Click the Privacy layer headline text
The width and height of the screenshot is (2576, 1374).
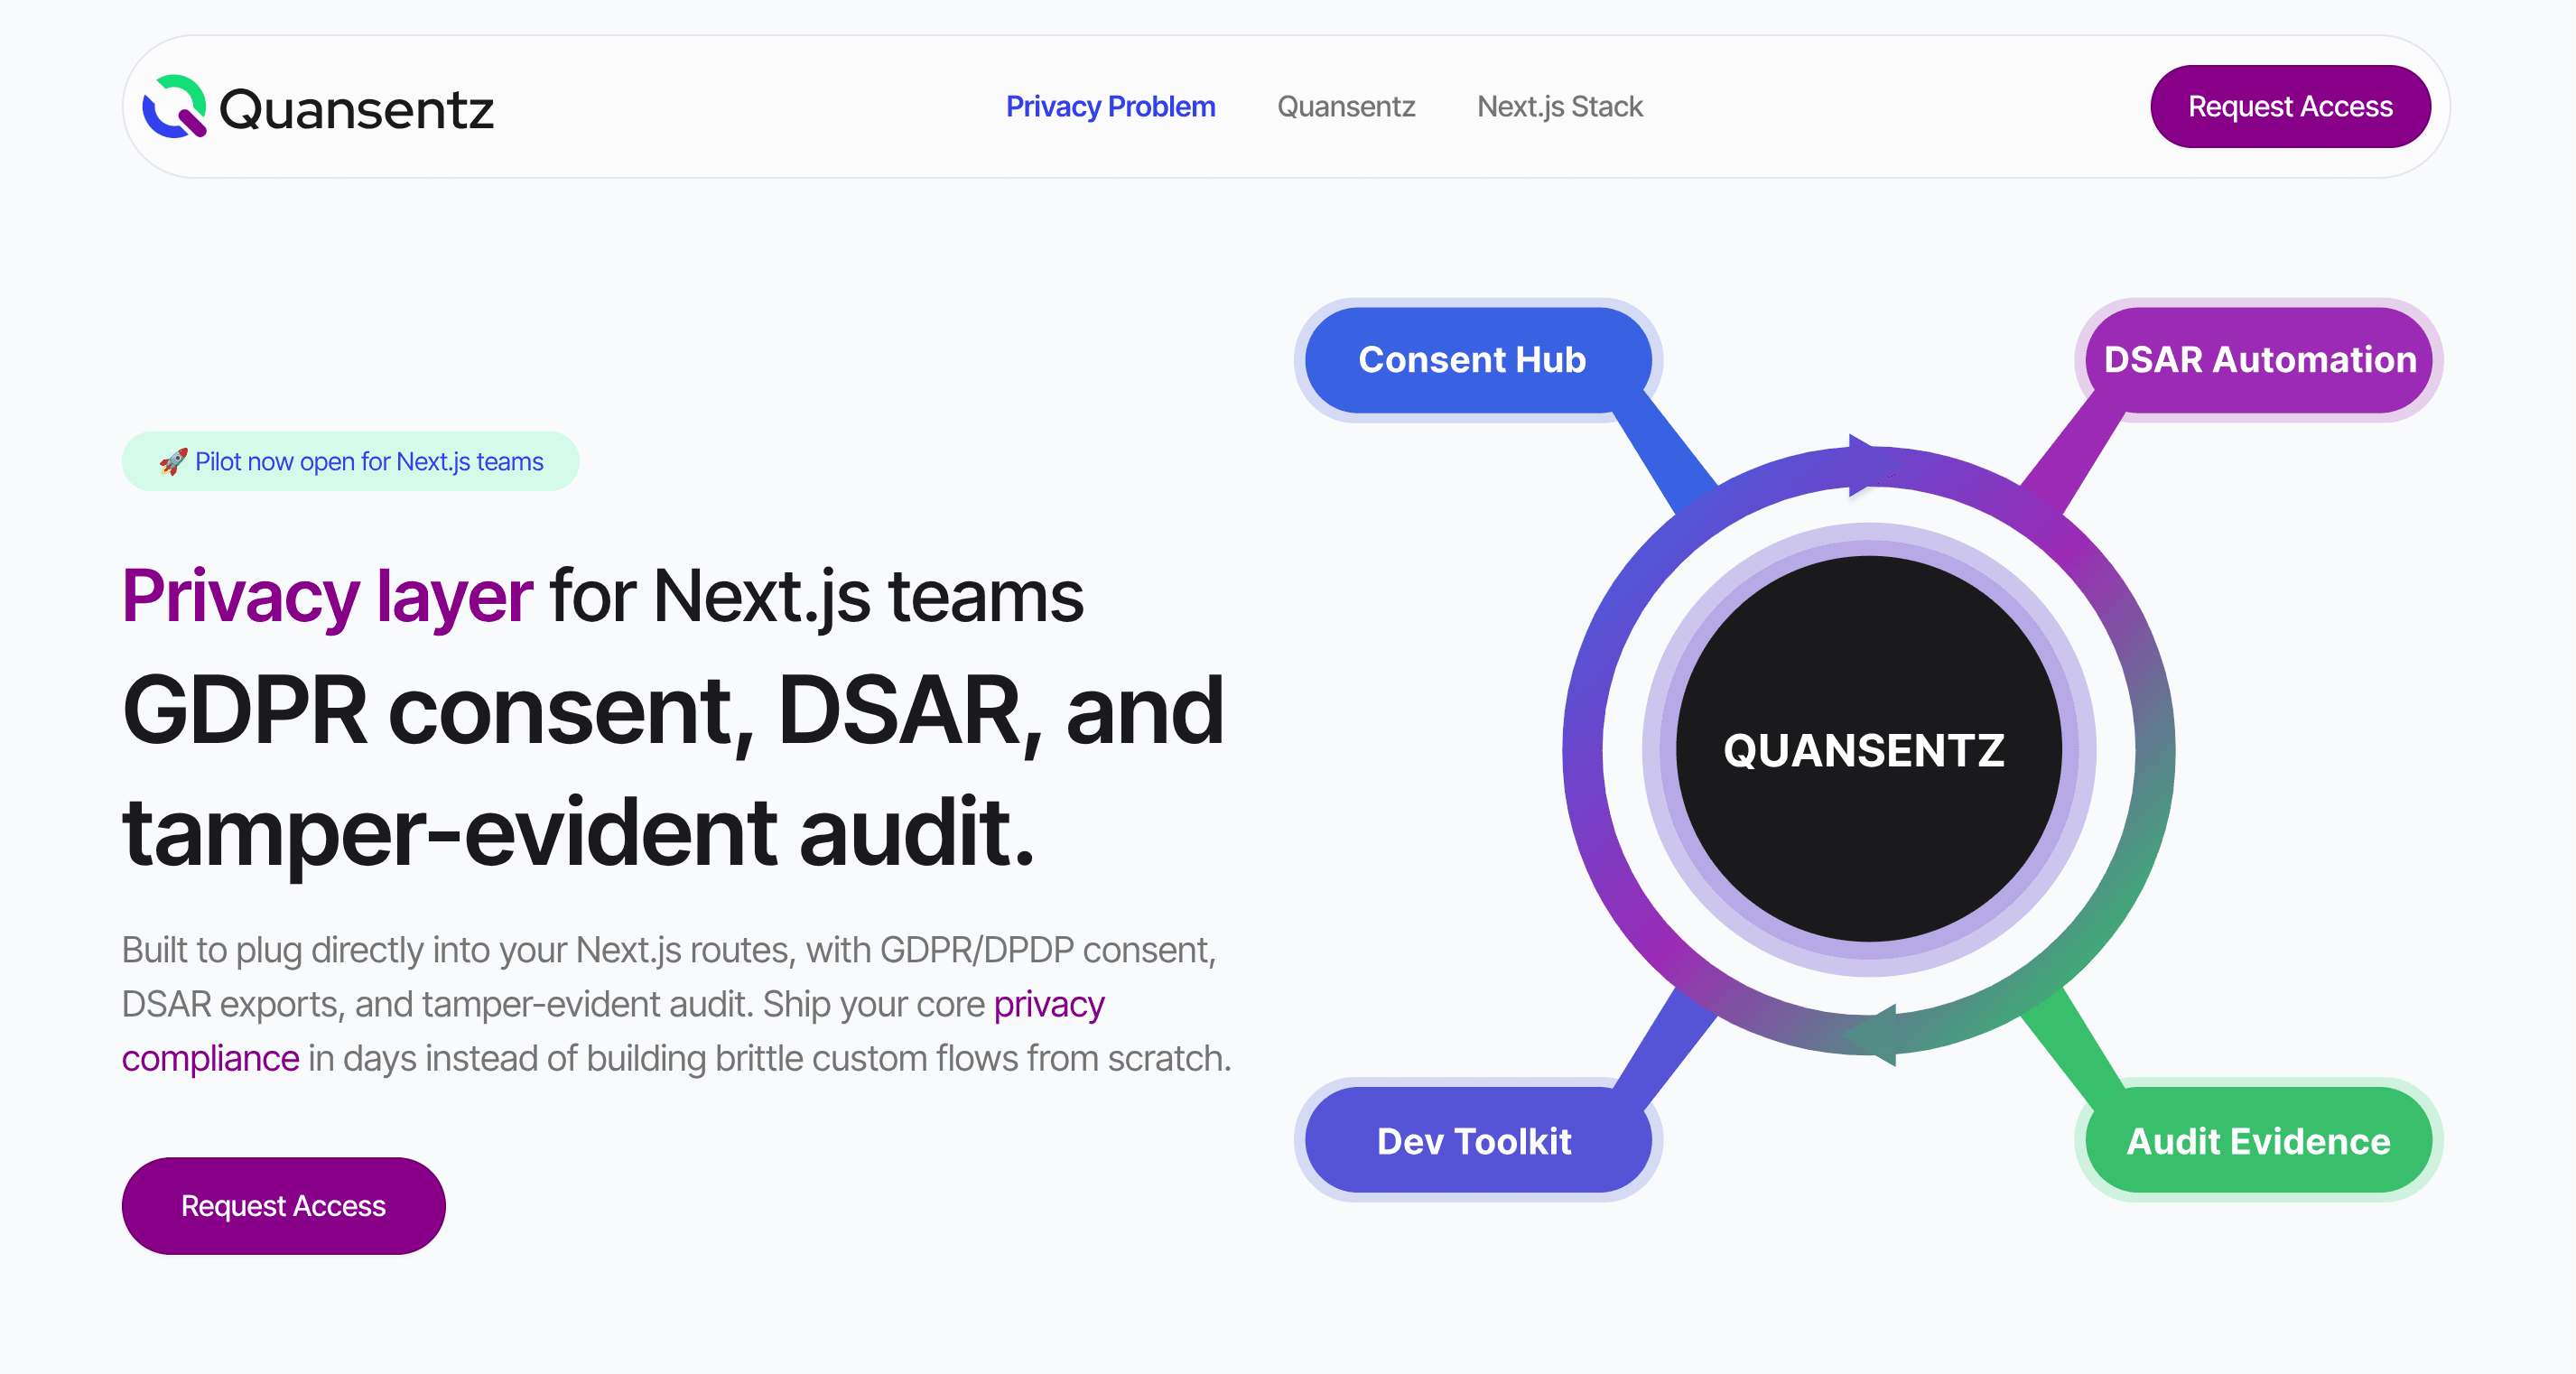pos(326,597)
